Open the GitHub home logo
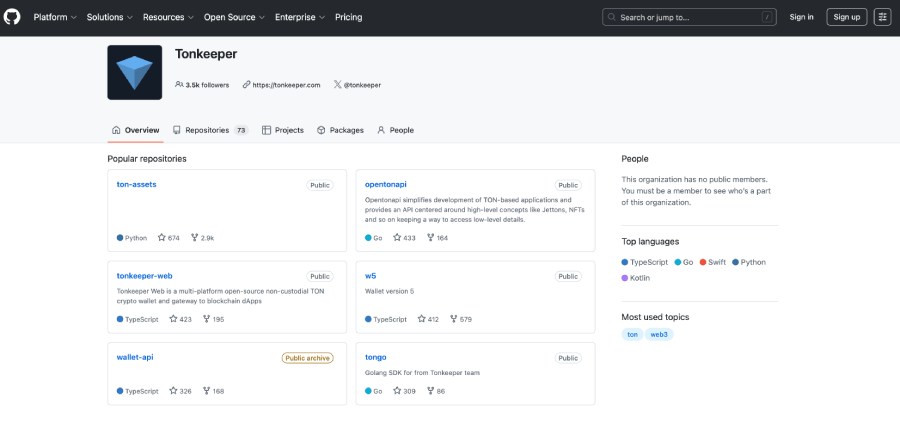900x423 pixels. [x=12, y=17]
